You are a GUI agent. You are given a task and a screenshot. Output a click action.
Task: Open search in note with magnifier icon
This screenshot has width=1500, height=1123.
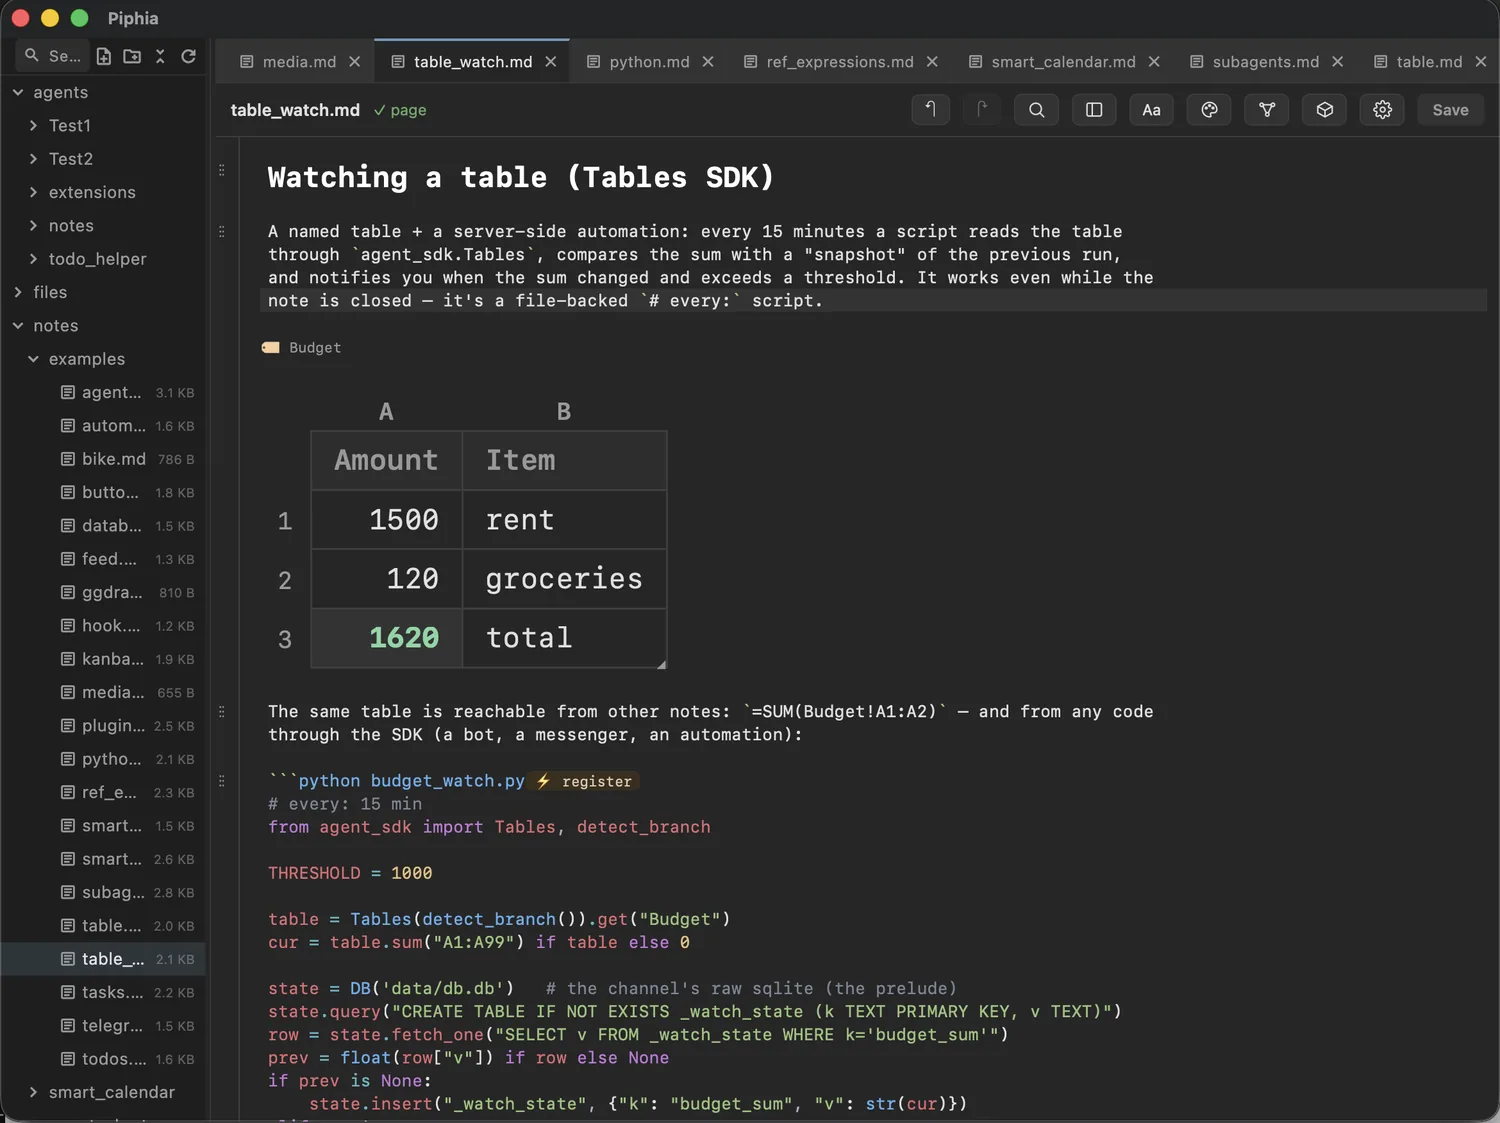click(x=1036, y=110)
